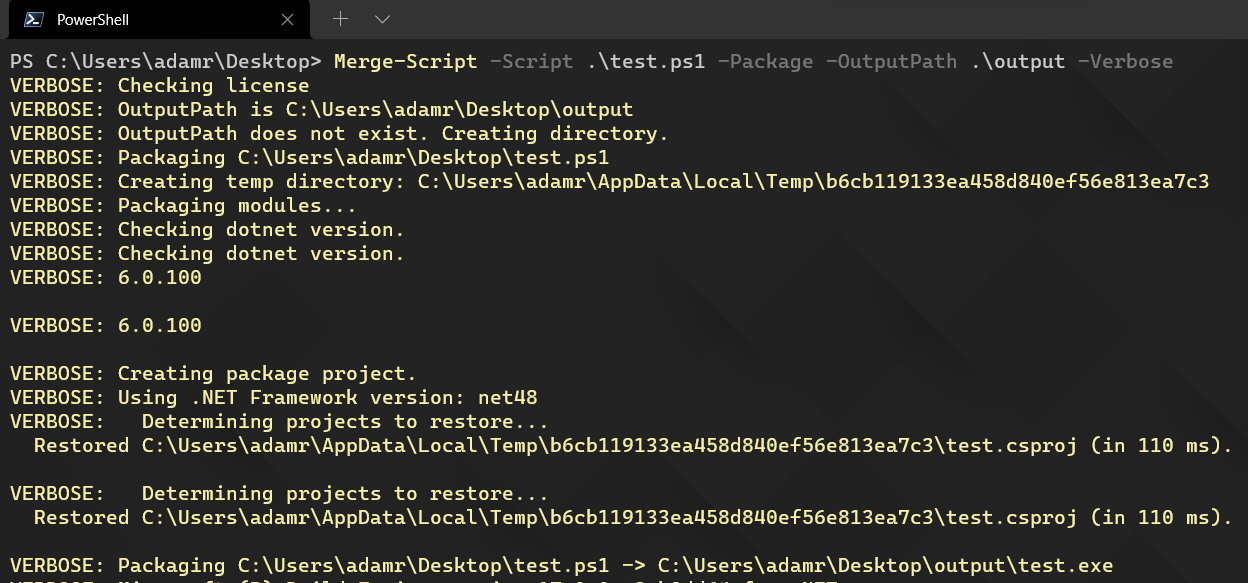Click the -OutputPath parameter text
The width and height of the screenshot is (1248, 583).
(891, 61)
